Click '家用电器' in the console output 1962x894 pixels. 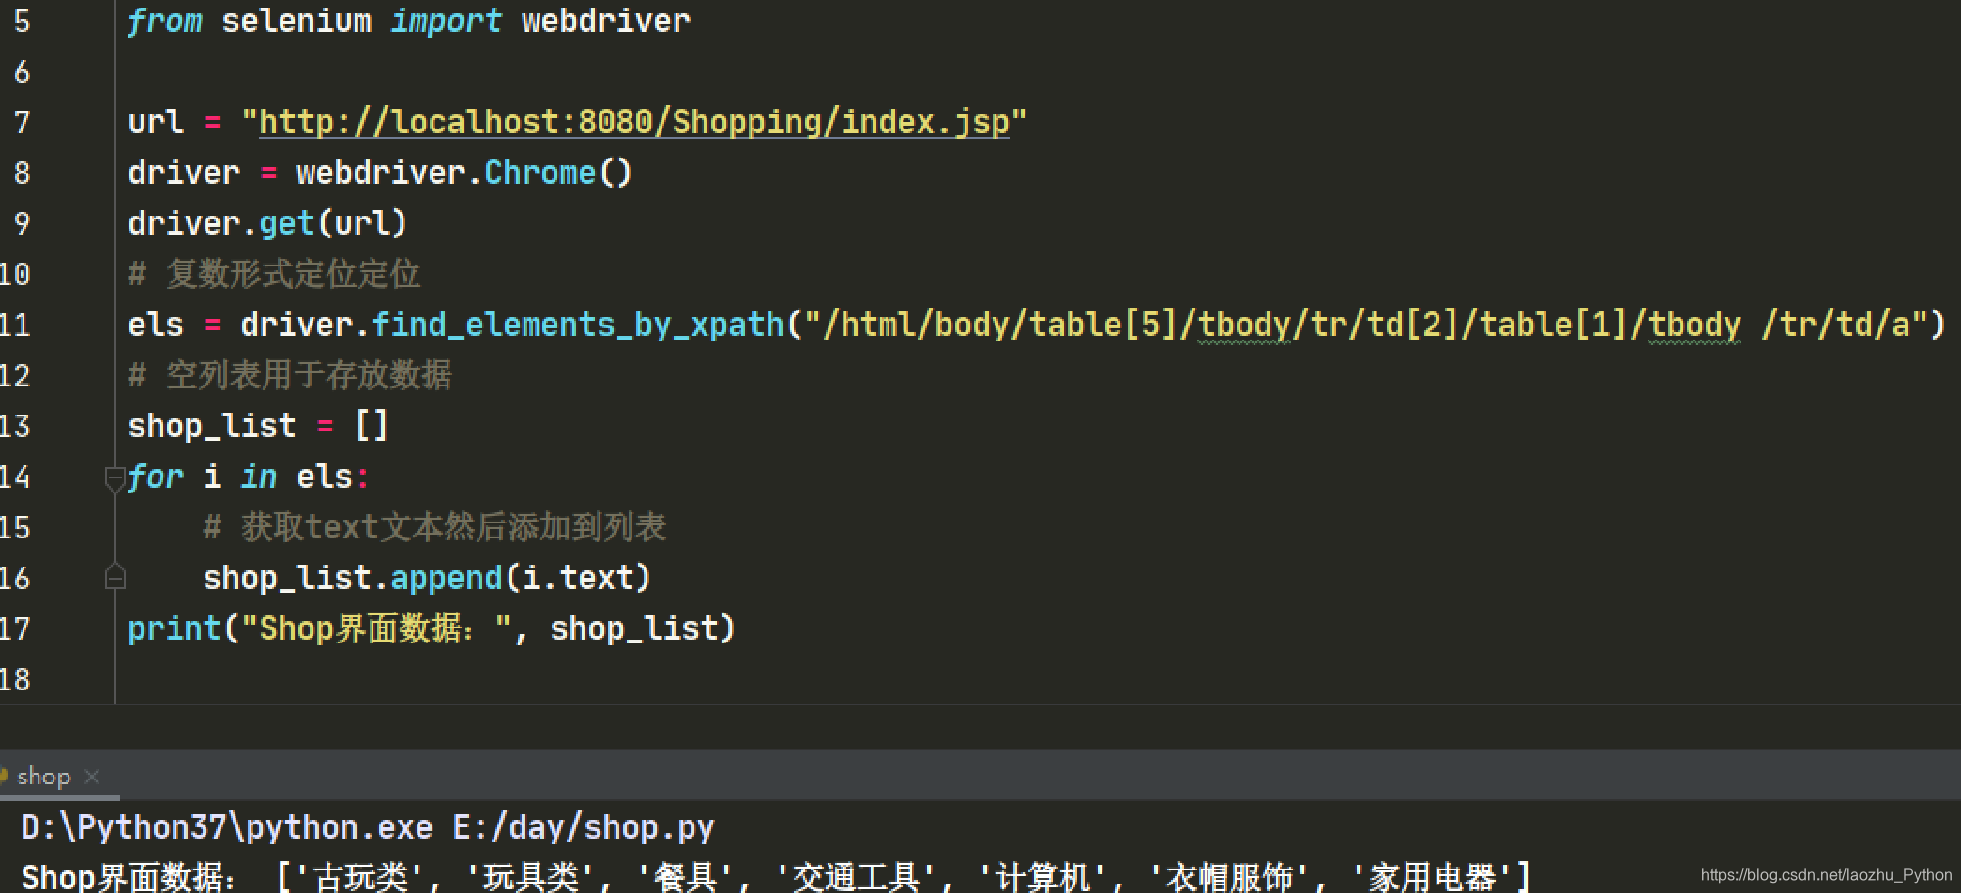pos(1432,877)
